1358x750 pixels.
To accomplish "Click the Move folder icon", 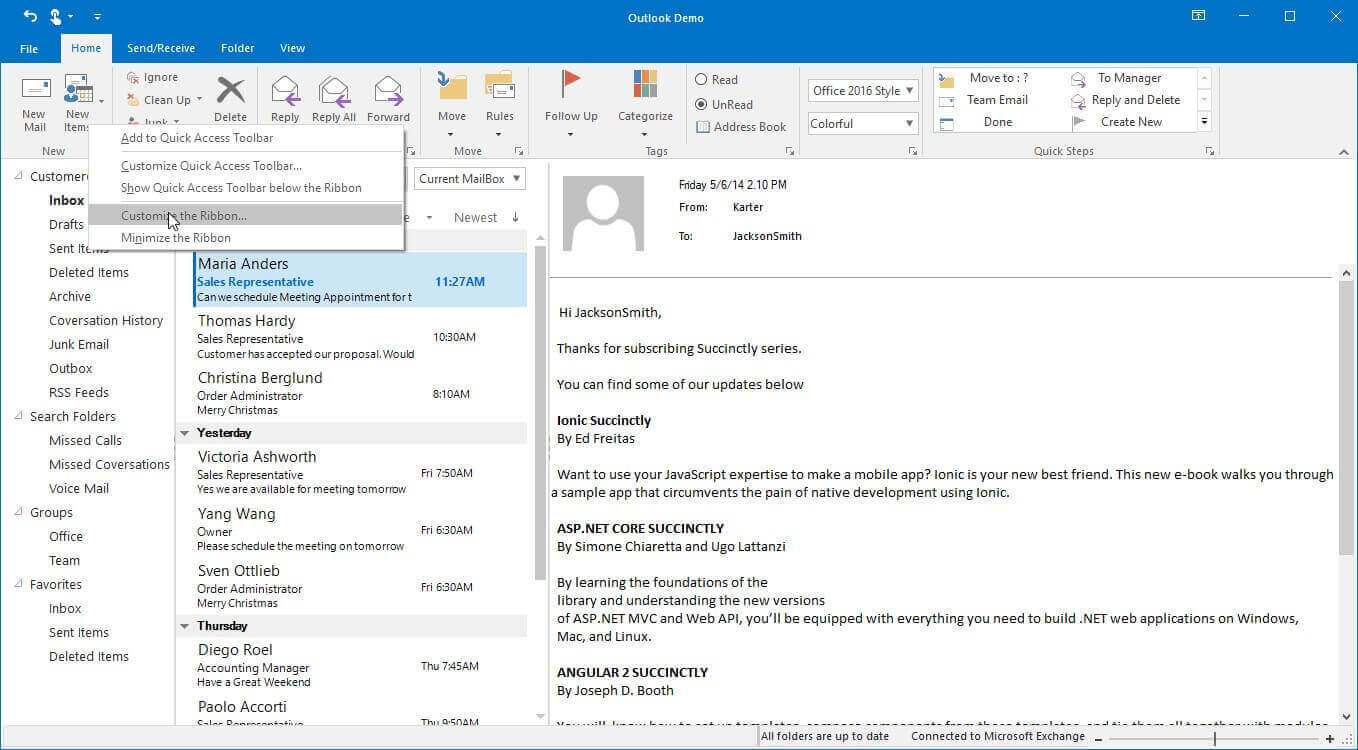I will 452,86.
